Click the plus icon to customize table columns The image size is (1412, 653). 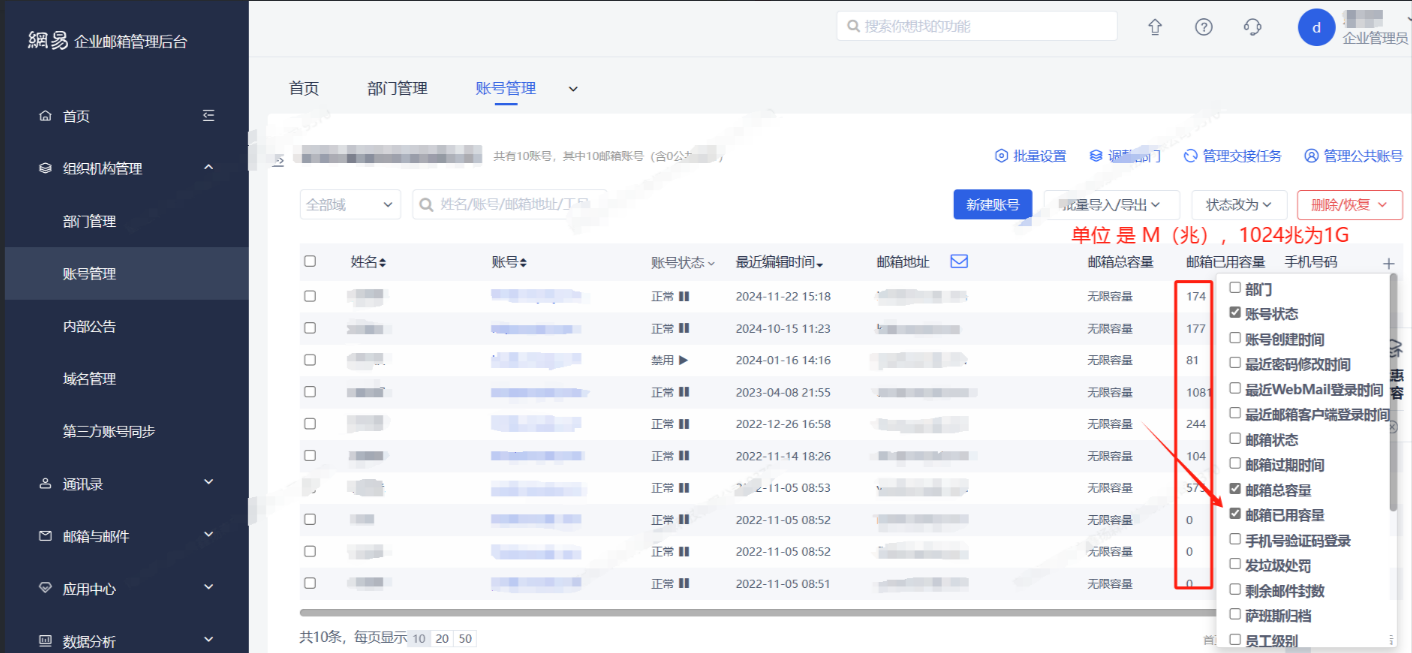[1388, 262]
